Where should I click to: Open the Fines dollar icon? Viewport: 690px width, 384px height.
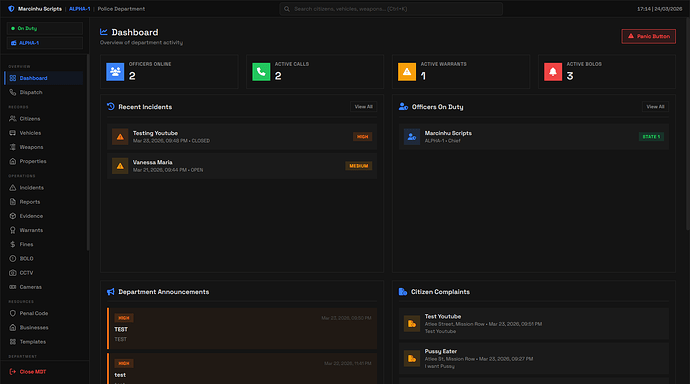point(13,245)
